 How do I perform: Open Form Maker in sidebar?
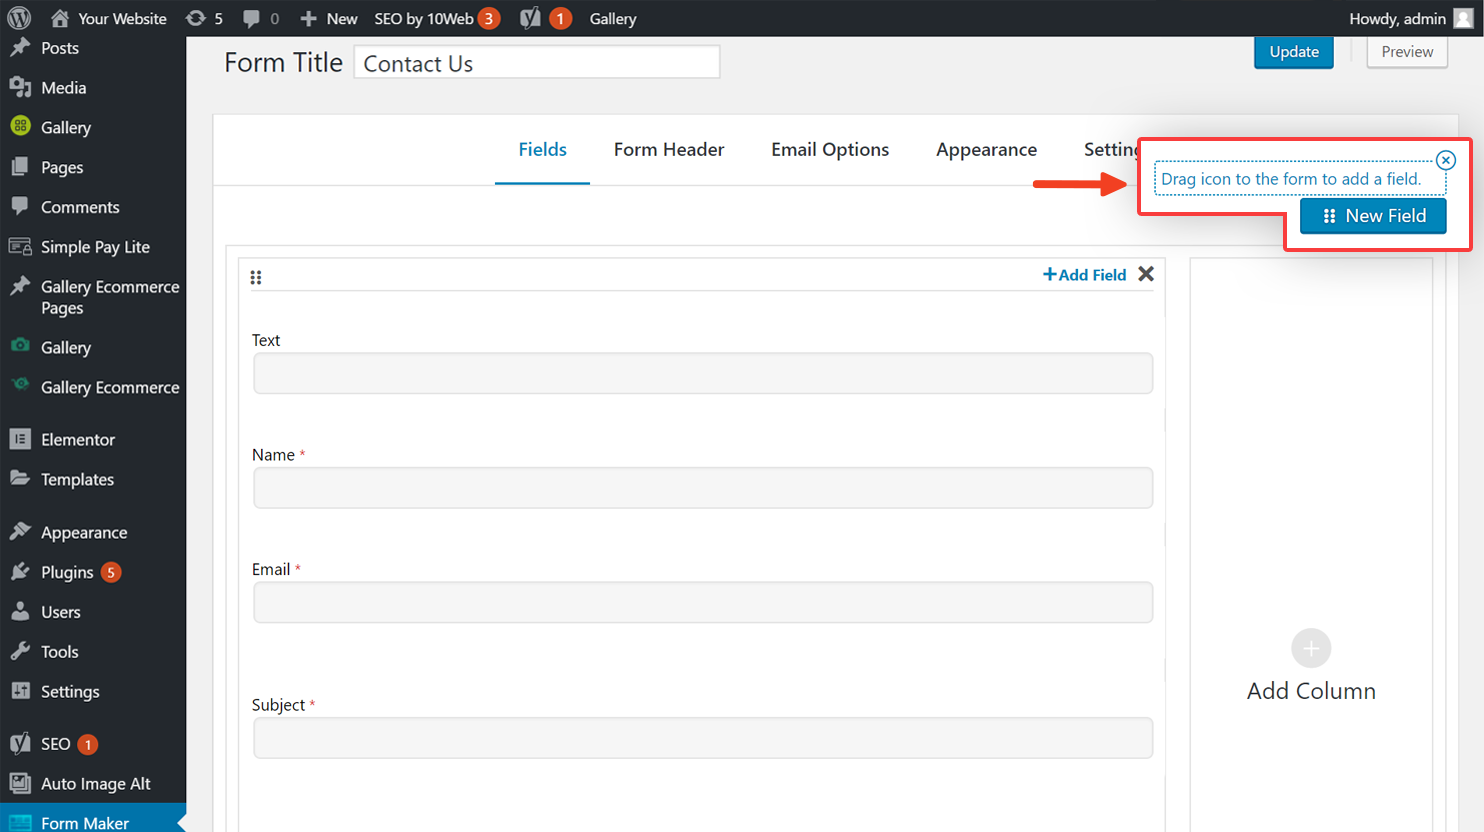point(85,822)
